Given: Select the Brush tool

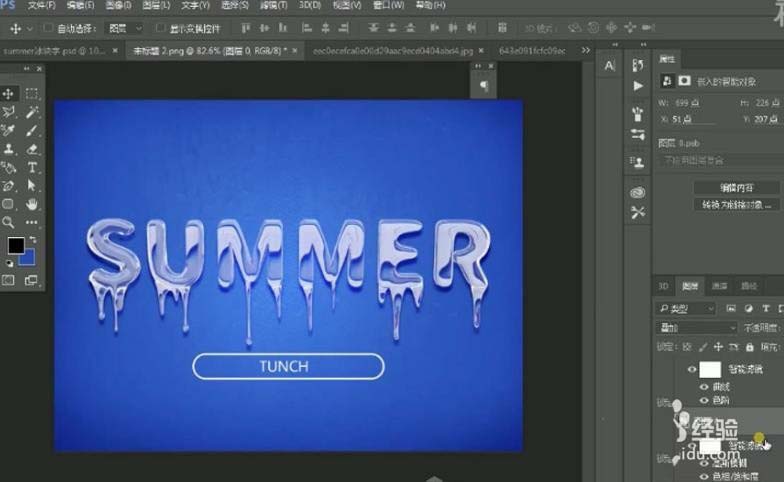Looking at the screenshot, I should (32, 130).
